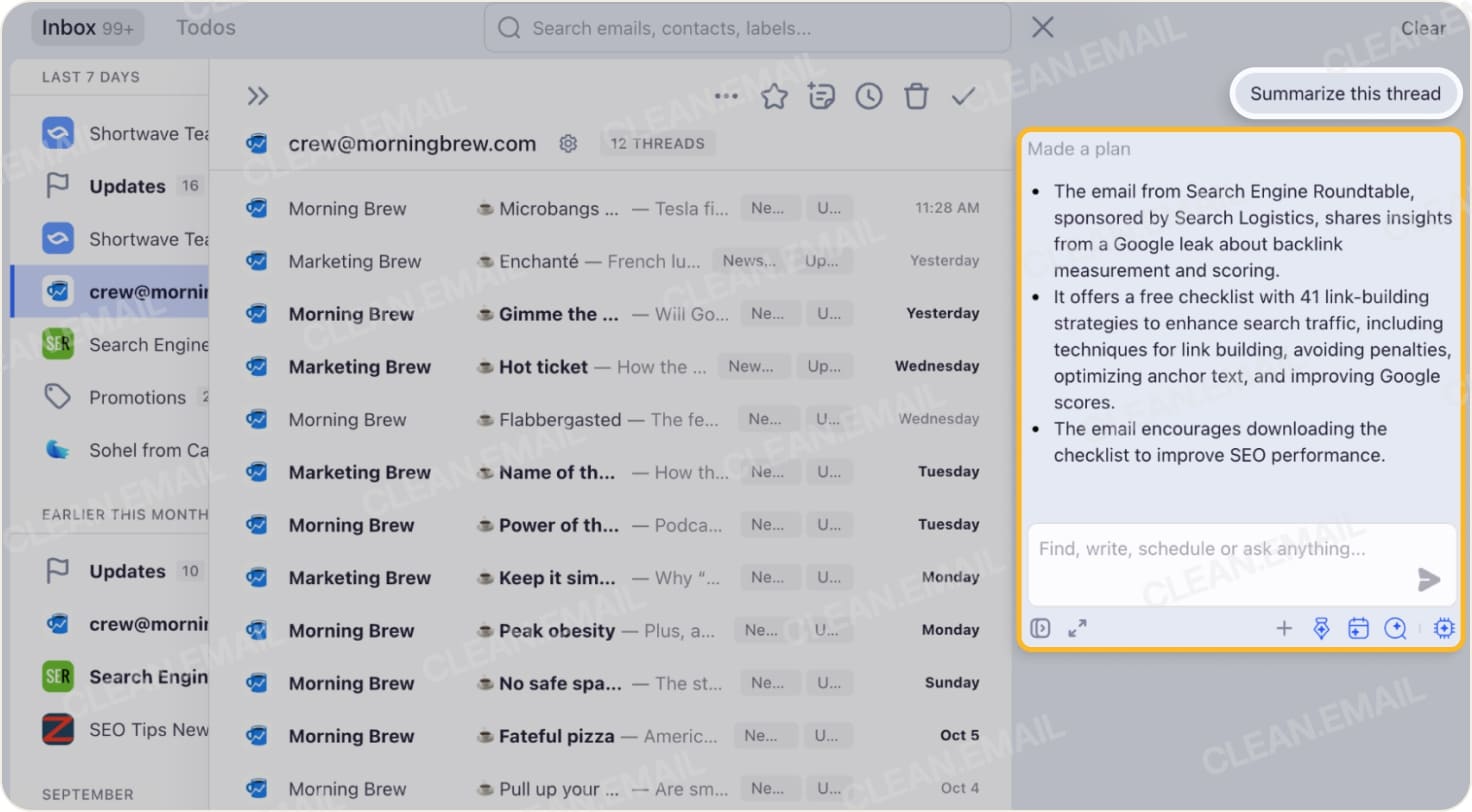Switch to the Todos tab
1472x812 pixels.
pos(205,27)
